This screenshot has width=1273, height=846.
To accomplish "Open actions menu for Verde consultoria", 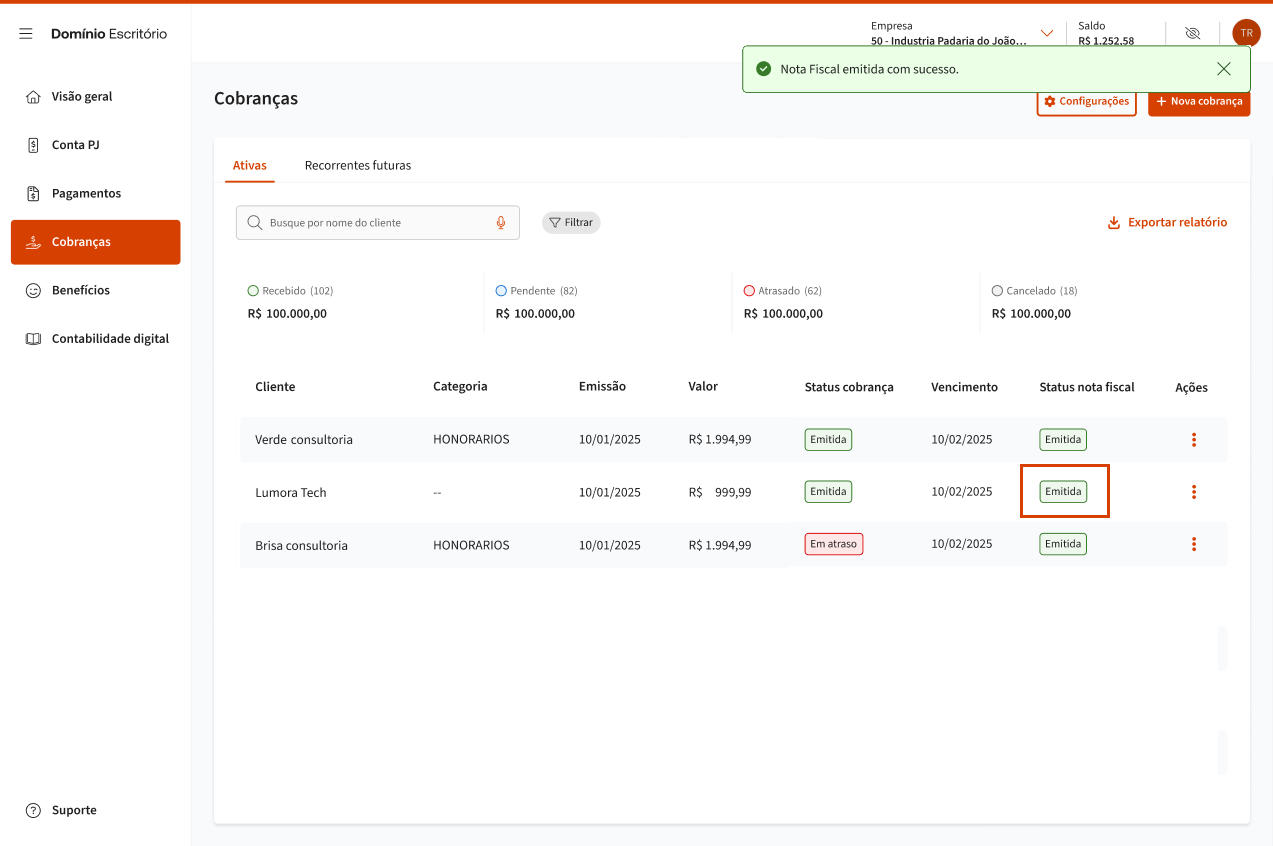I will (x=1193, y=440).
